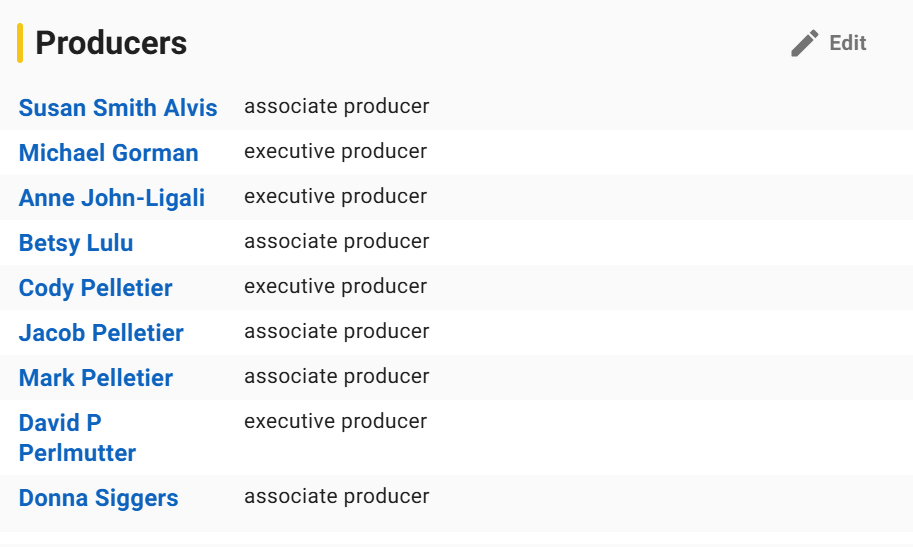
Task: View Jacob Pelletier's page
Action: 101,333
